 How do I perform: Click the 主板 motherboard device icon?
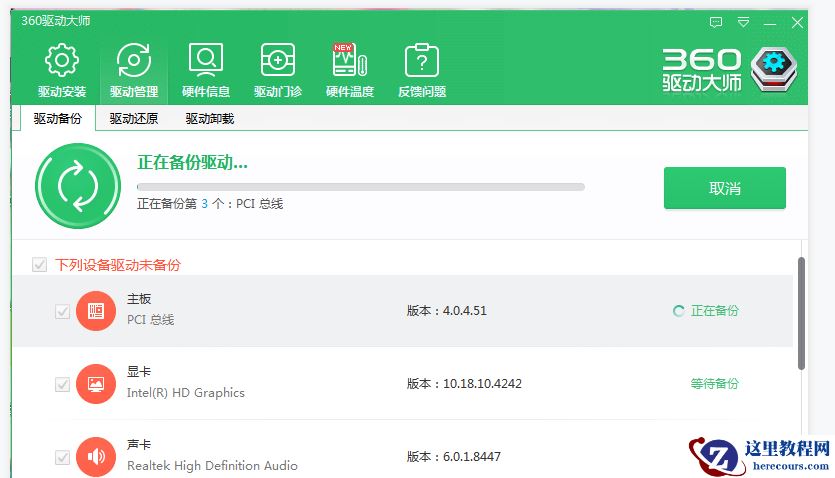tap(96, 311)
